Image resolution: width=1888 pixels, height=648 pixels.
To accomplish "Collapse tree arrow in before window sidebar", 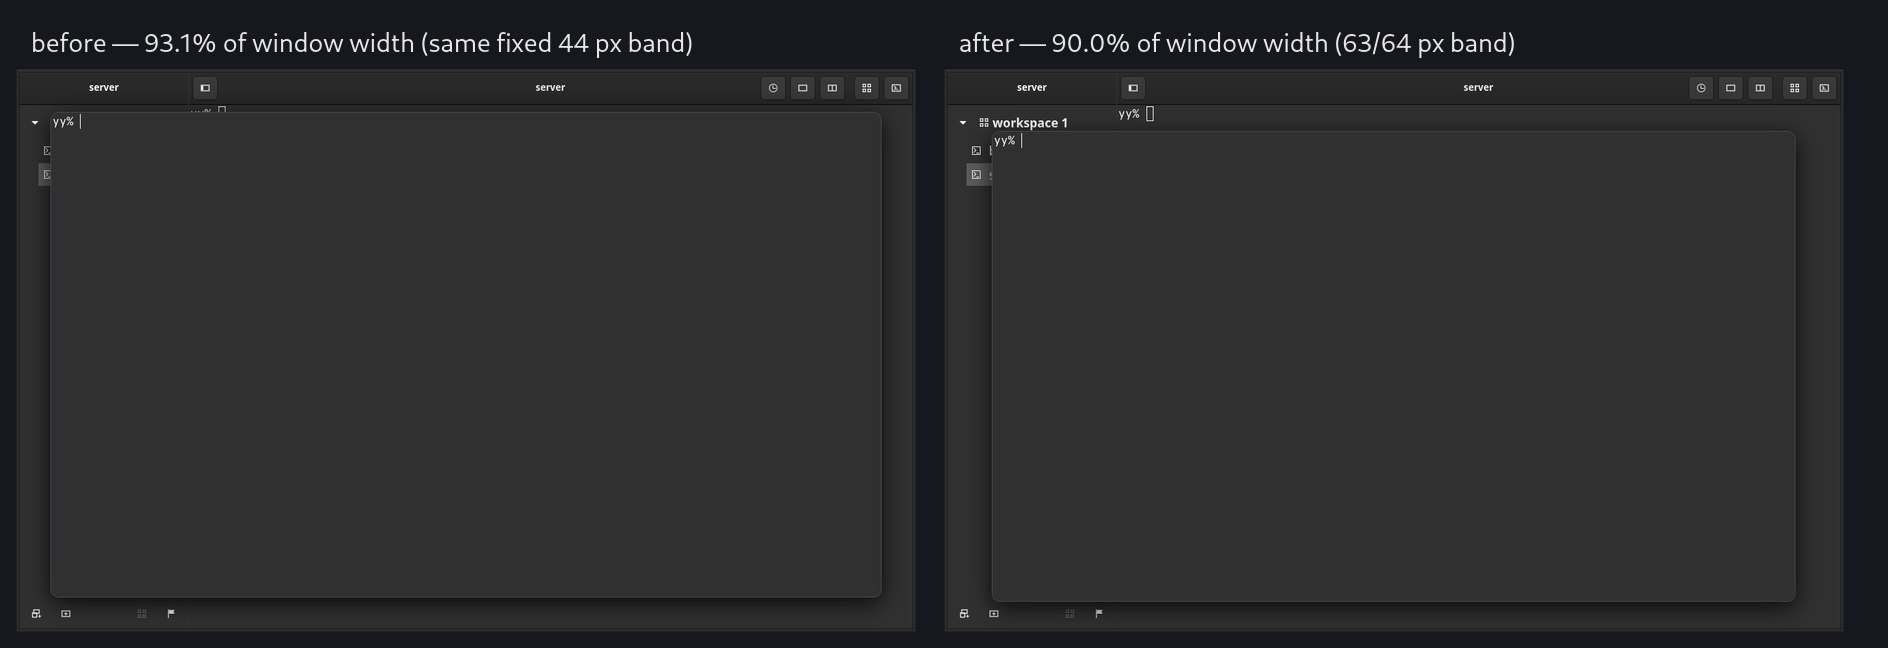I will click(35, 123).
